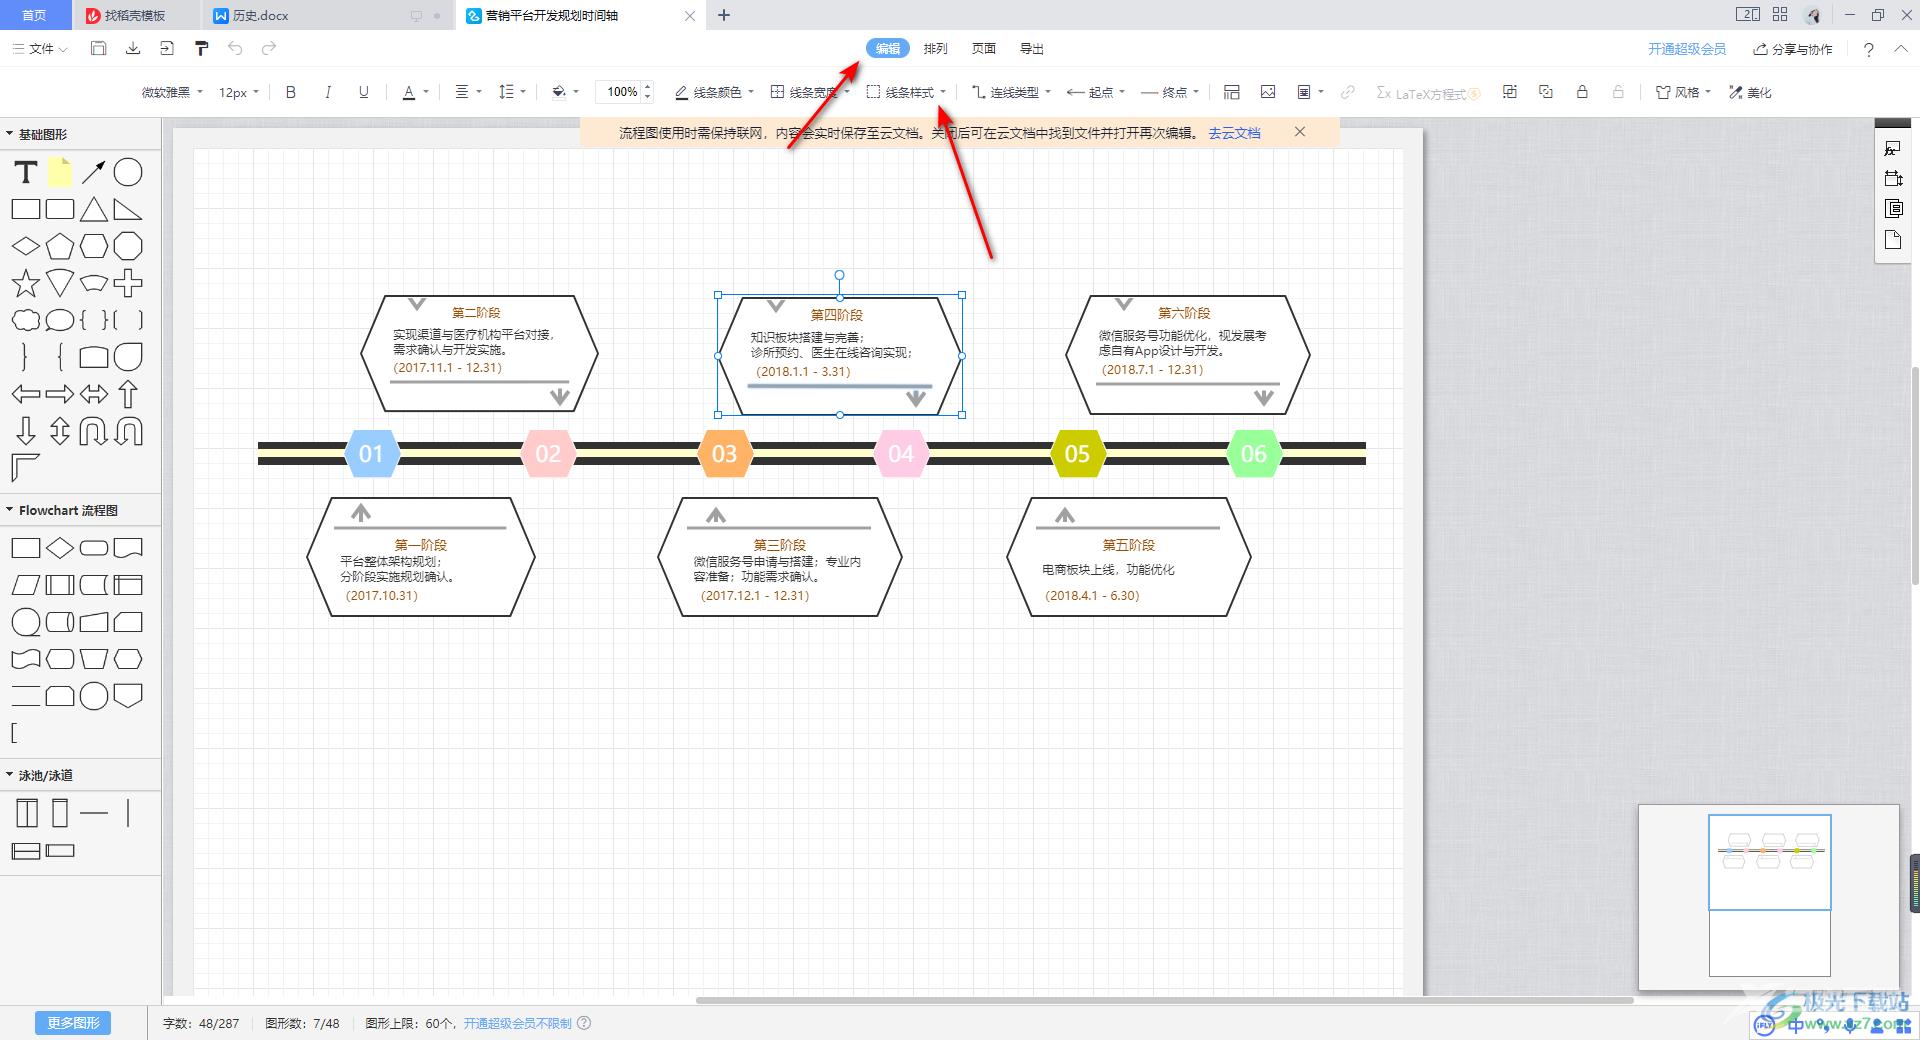Screen dimensions: 1920x1040
Task: Select the Text shape tool
Action: [26, 172]
